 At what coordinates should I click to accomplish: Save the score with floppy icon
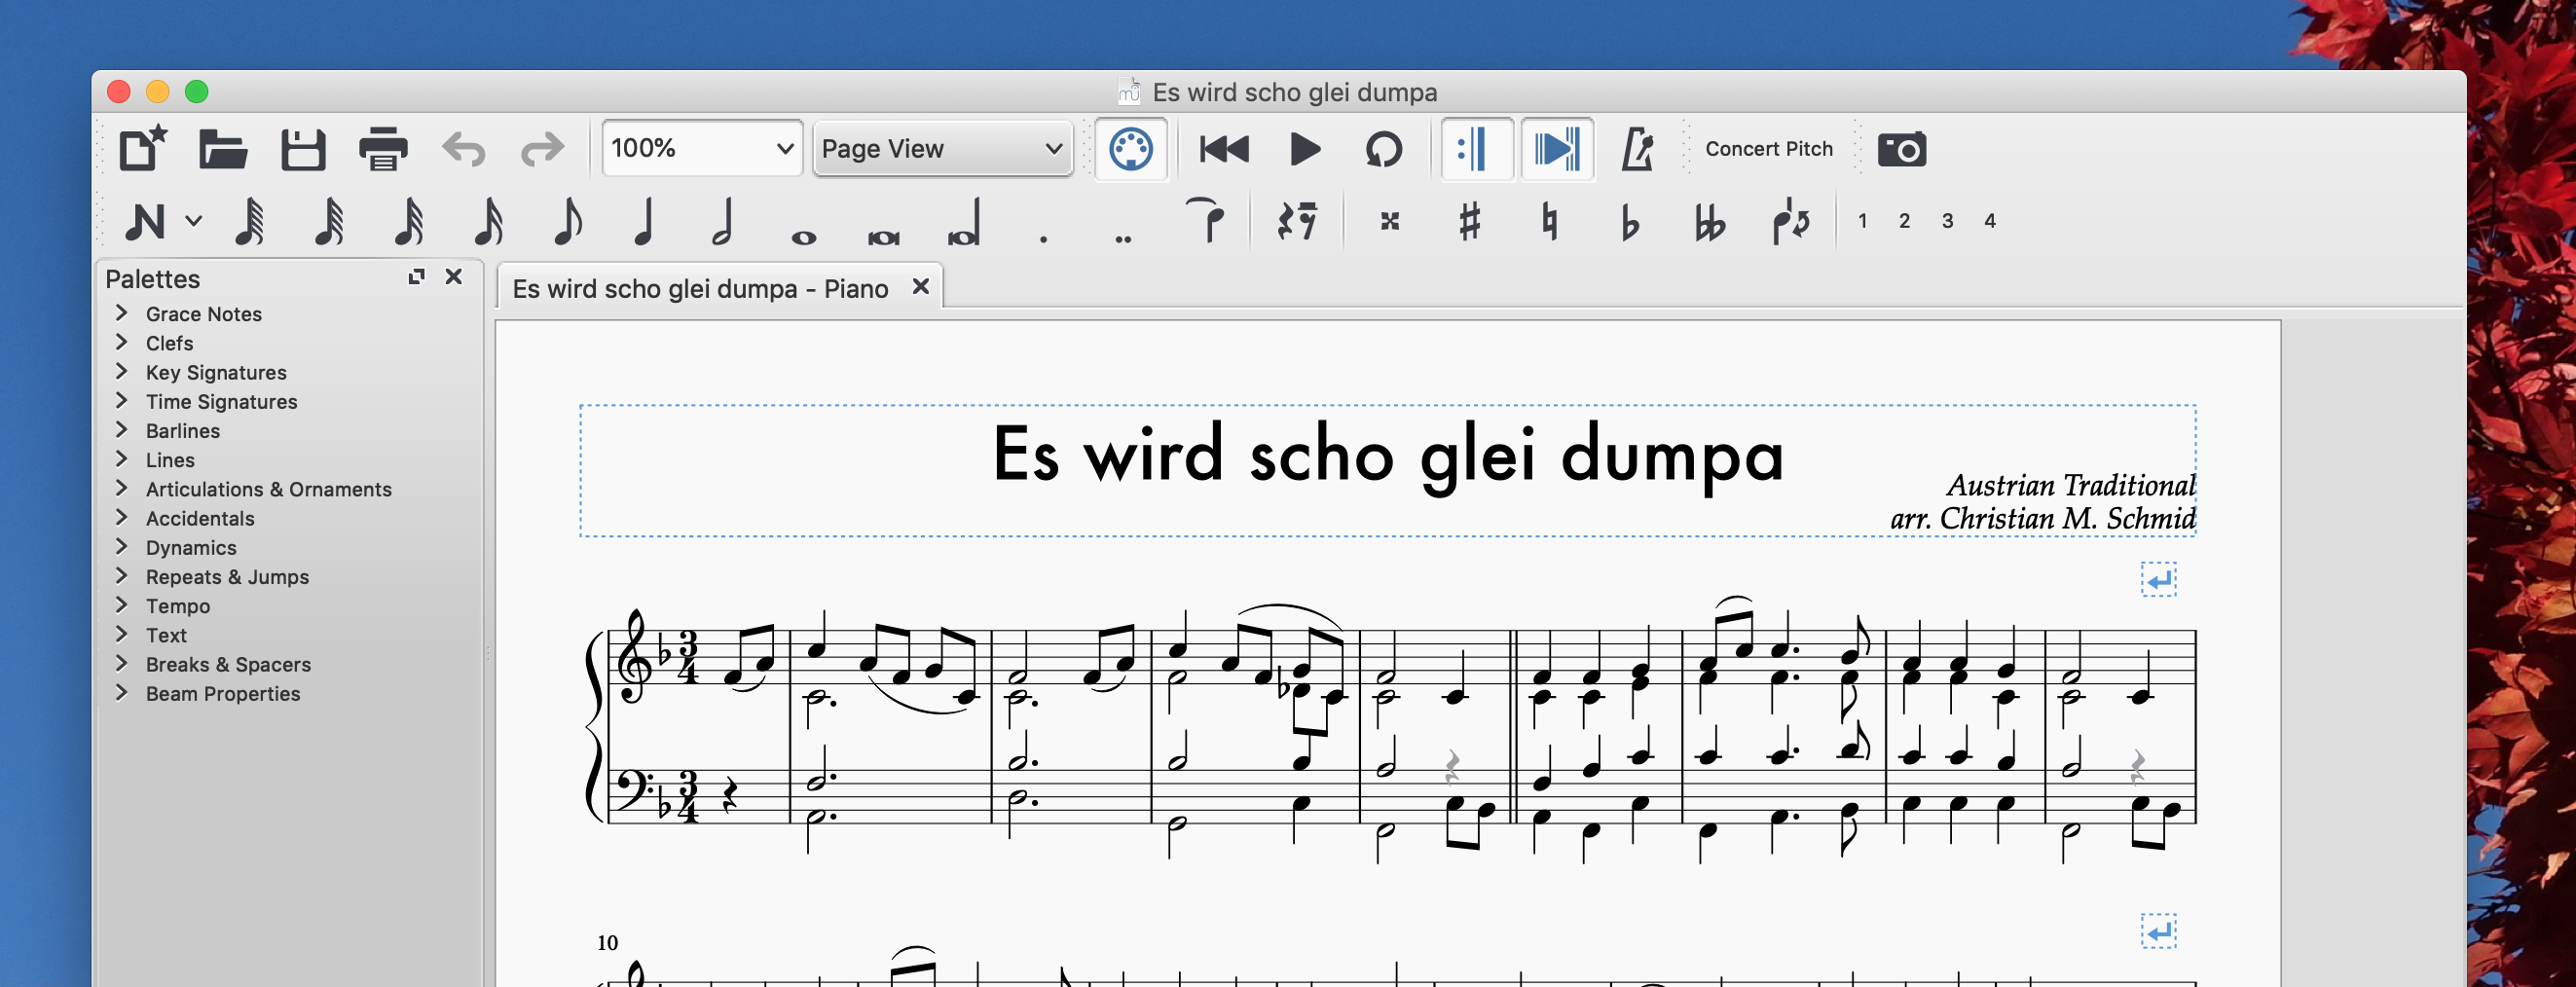click(303, 149)
